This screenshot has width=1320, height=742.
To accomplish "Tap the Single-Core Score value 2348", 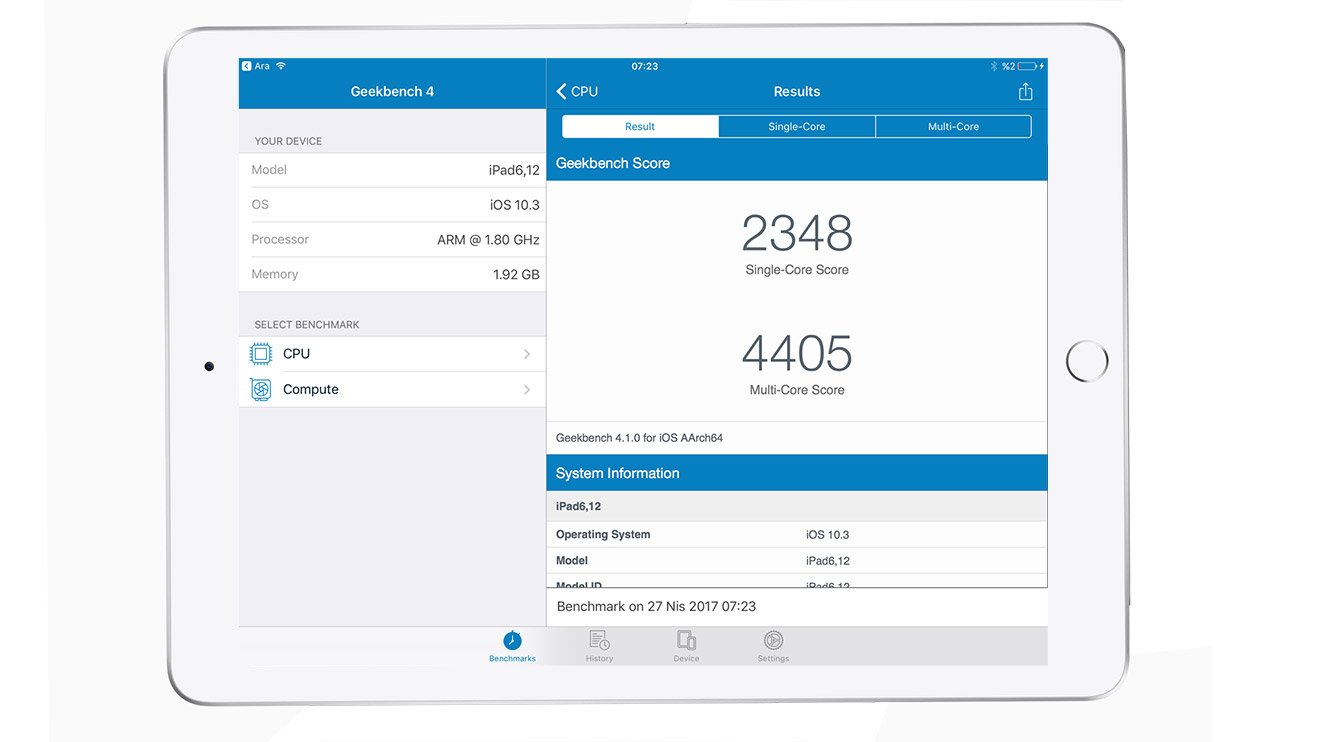I will click(x=796, y=234).
